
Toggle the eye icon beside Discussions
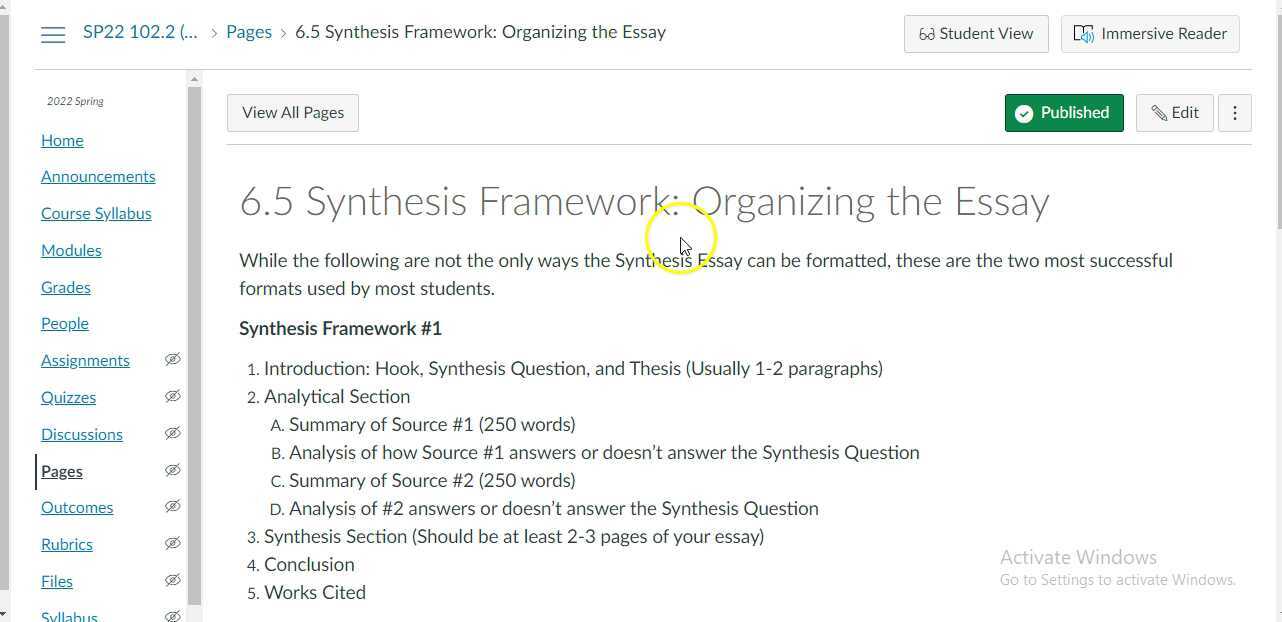(173, 433)
